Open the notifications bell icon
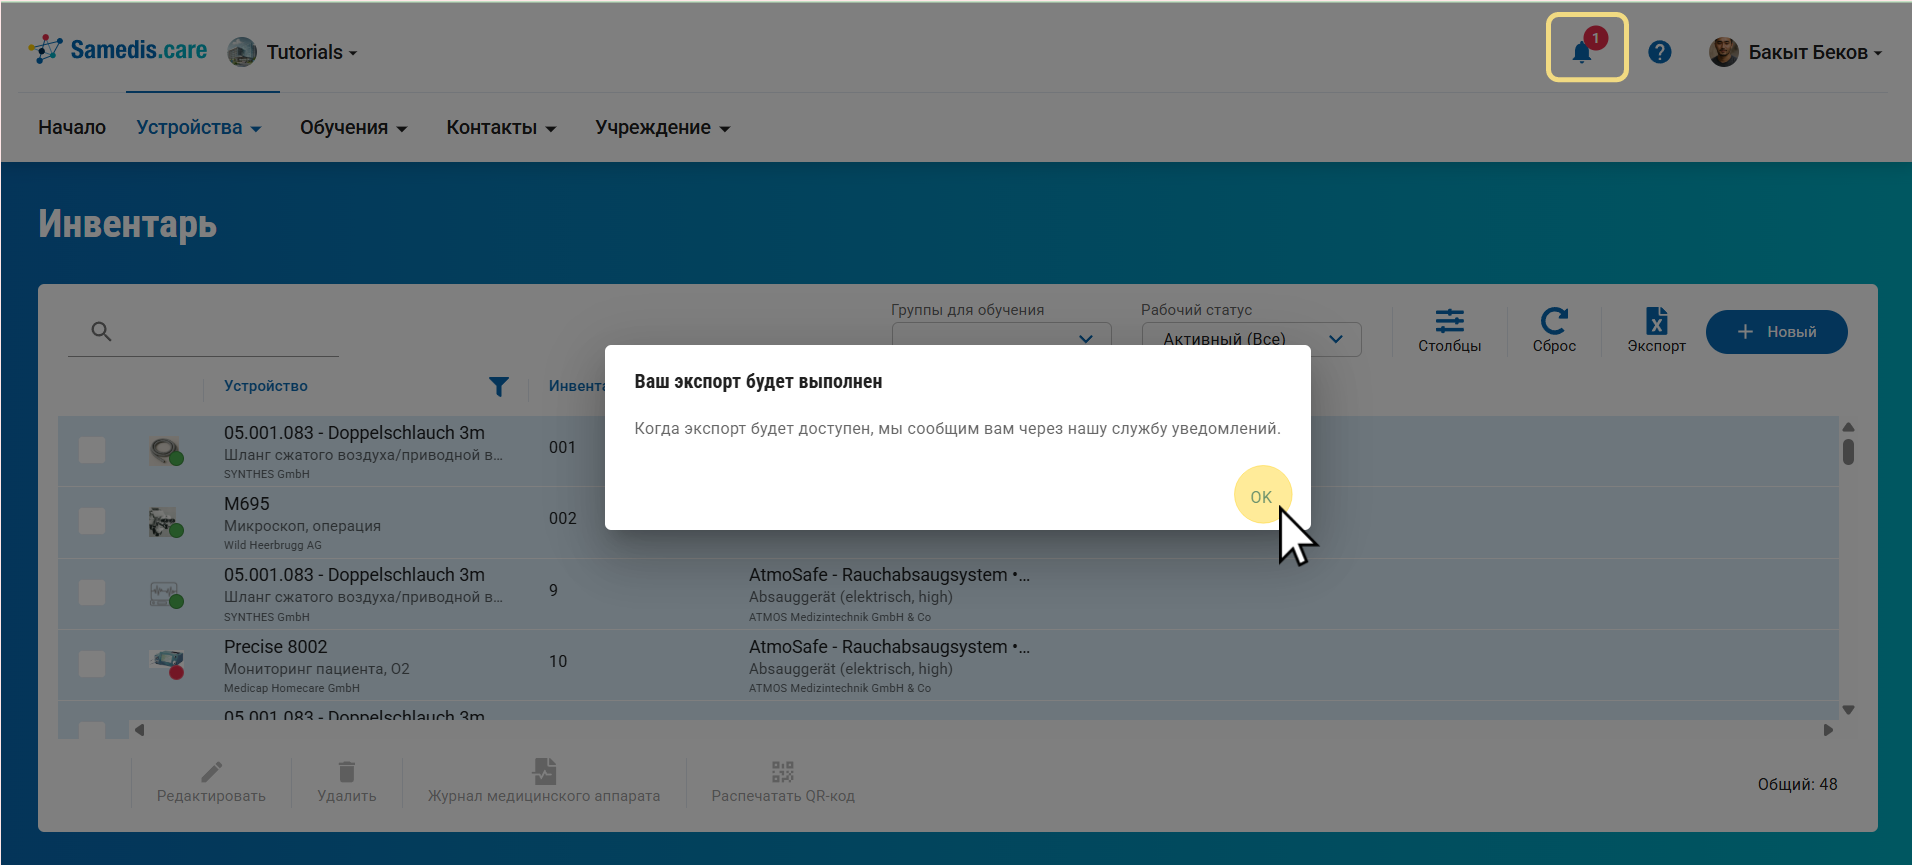1912x865 pixels. click(x=1582, y=51)
